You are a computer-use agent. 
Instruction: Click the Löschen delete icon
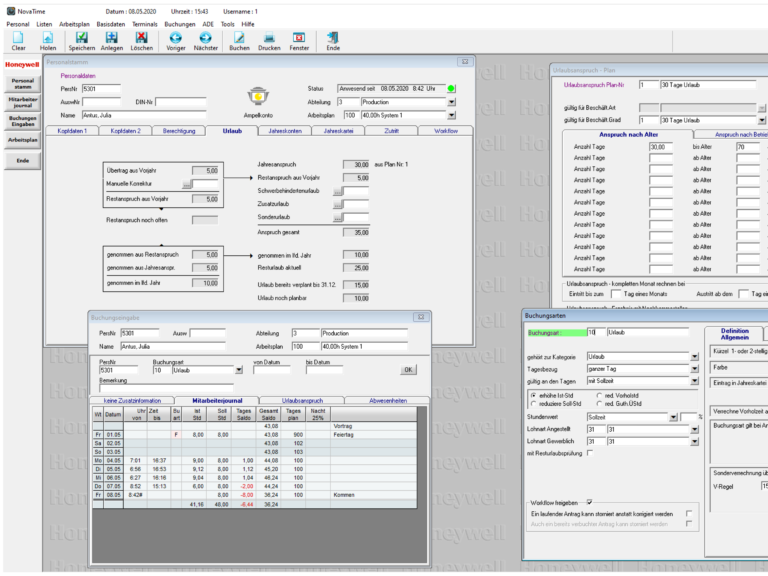(142, 39)
